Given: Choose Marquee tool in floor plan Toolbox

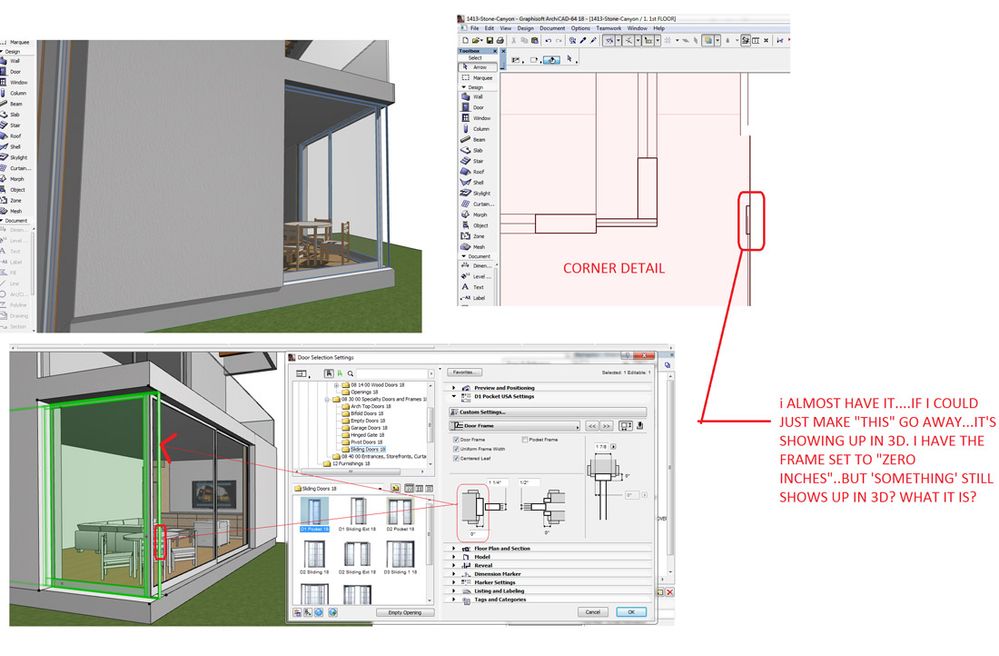Looking at the screenshot, I should (x=477, y=78).
